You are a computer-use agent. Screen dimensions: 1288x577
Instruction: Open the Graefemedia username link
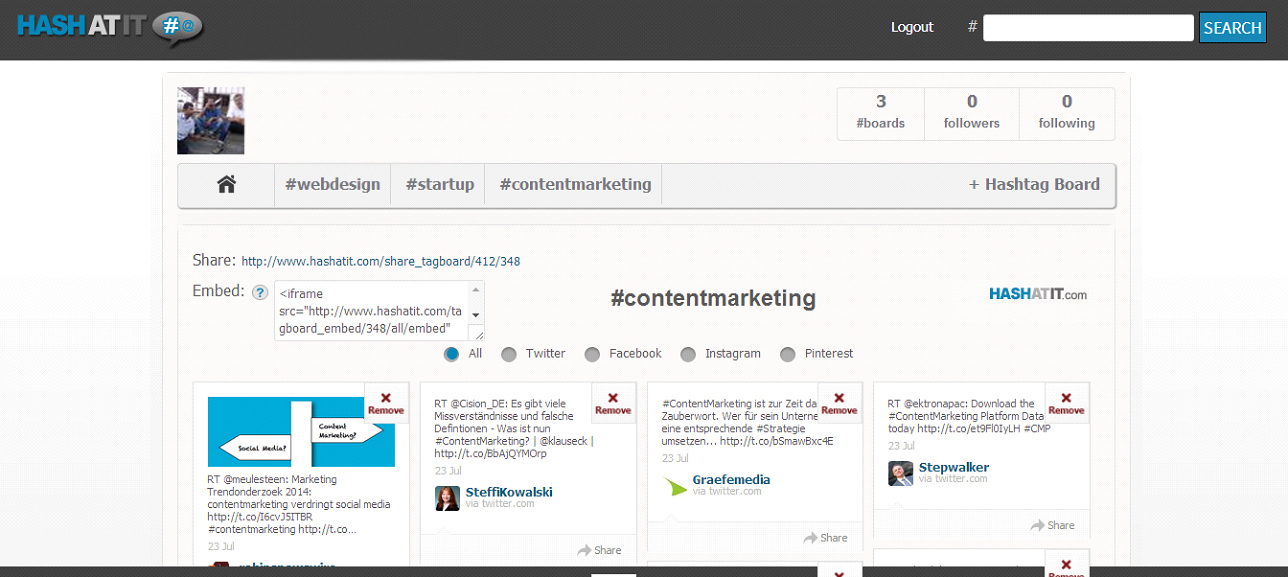click(x=731, y=480)
